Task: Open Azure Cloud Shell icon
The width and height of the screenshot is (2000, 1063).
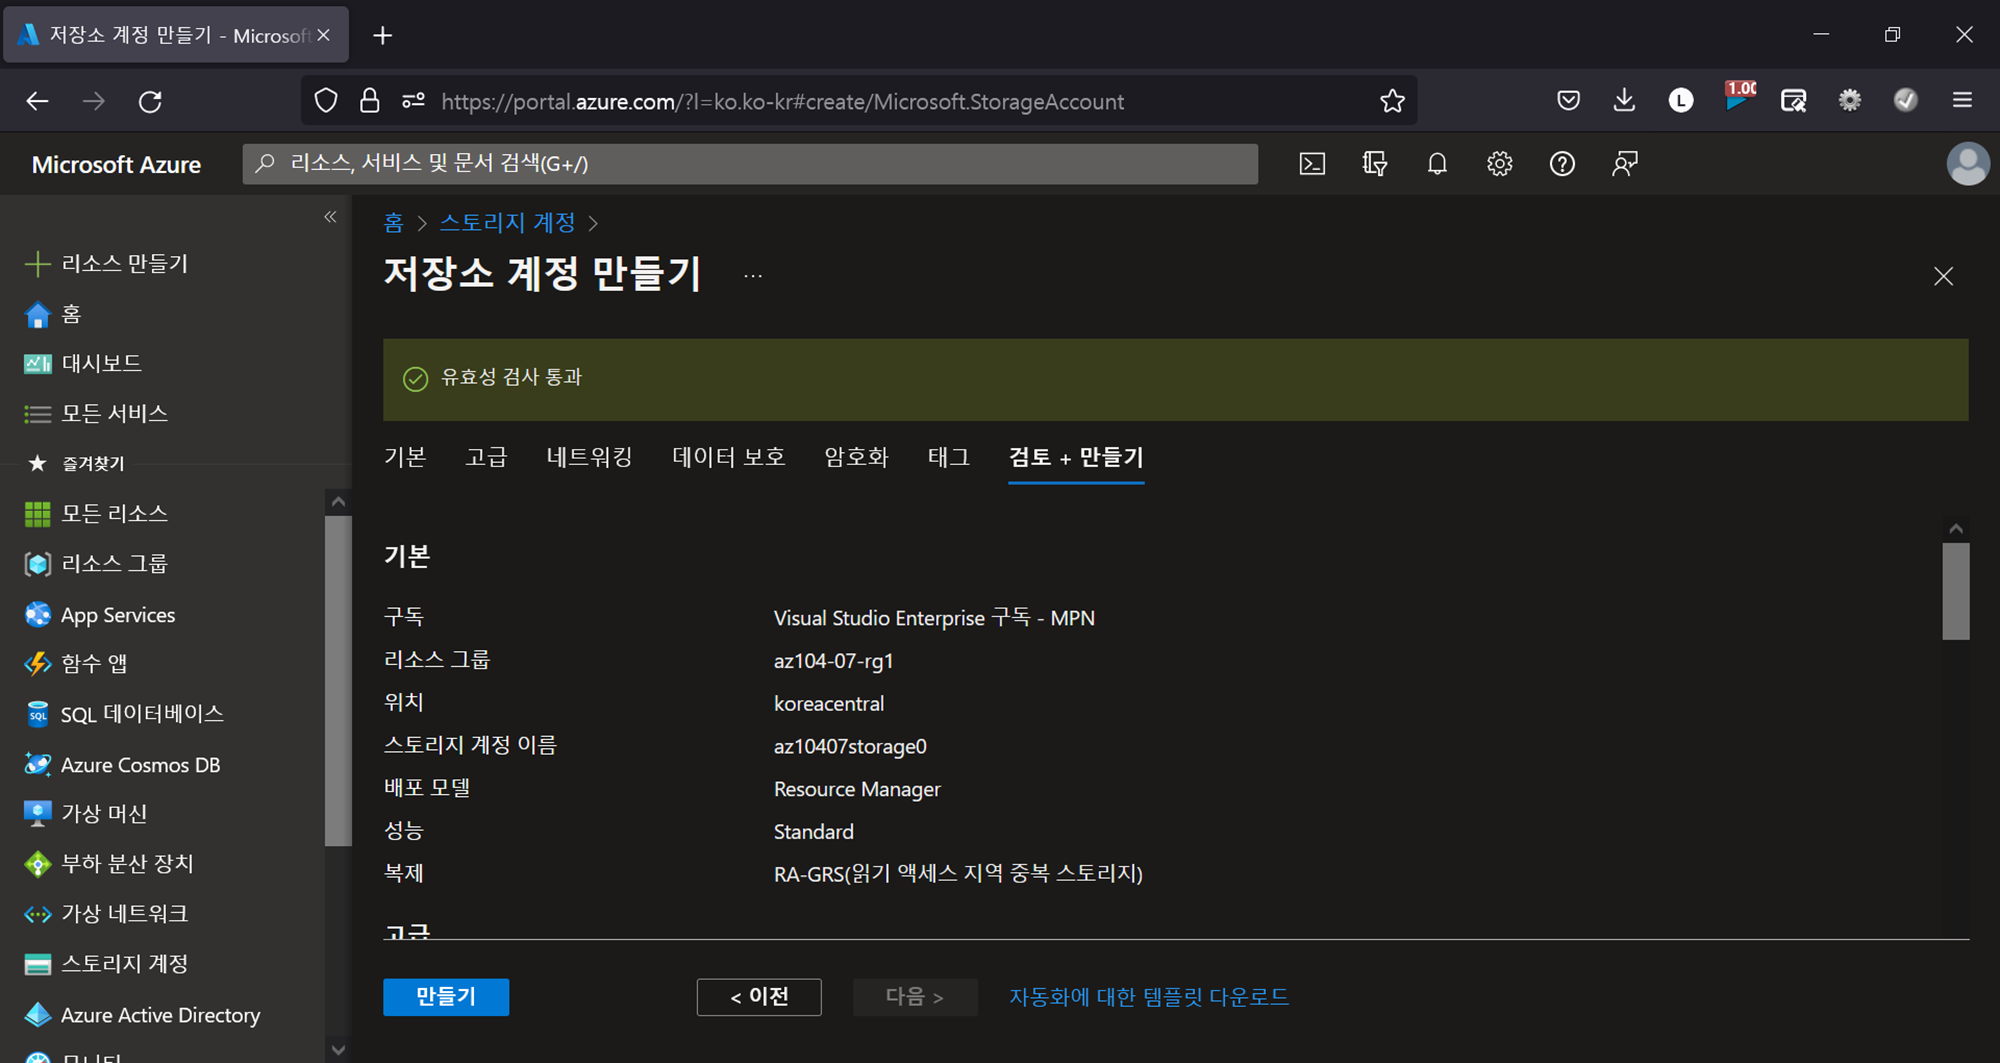Action: pos(1312,164)
